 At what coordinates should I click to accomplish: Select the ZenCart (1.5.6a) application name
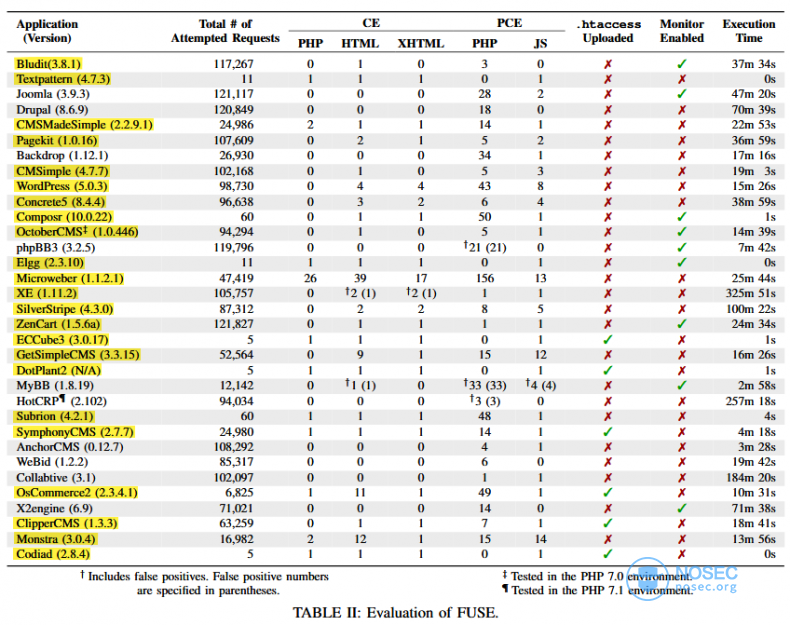58,324
